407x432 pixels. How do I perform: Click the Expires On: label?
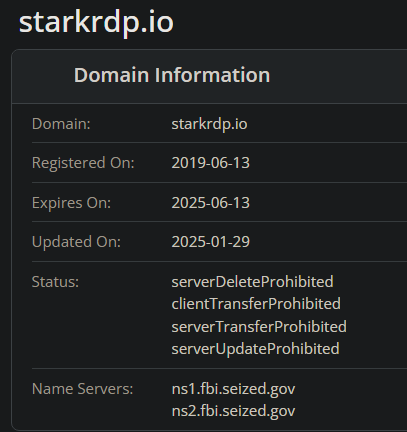click(71, 203)
